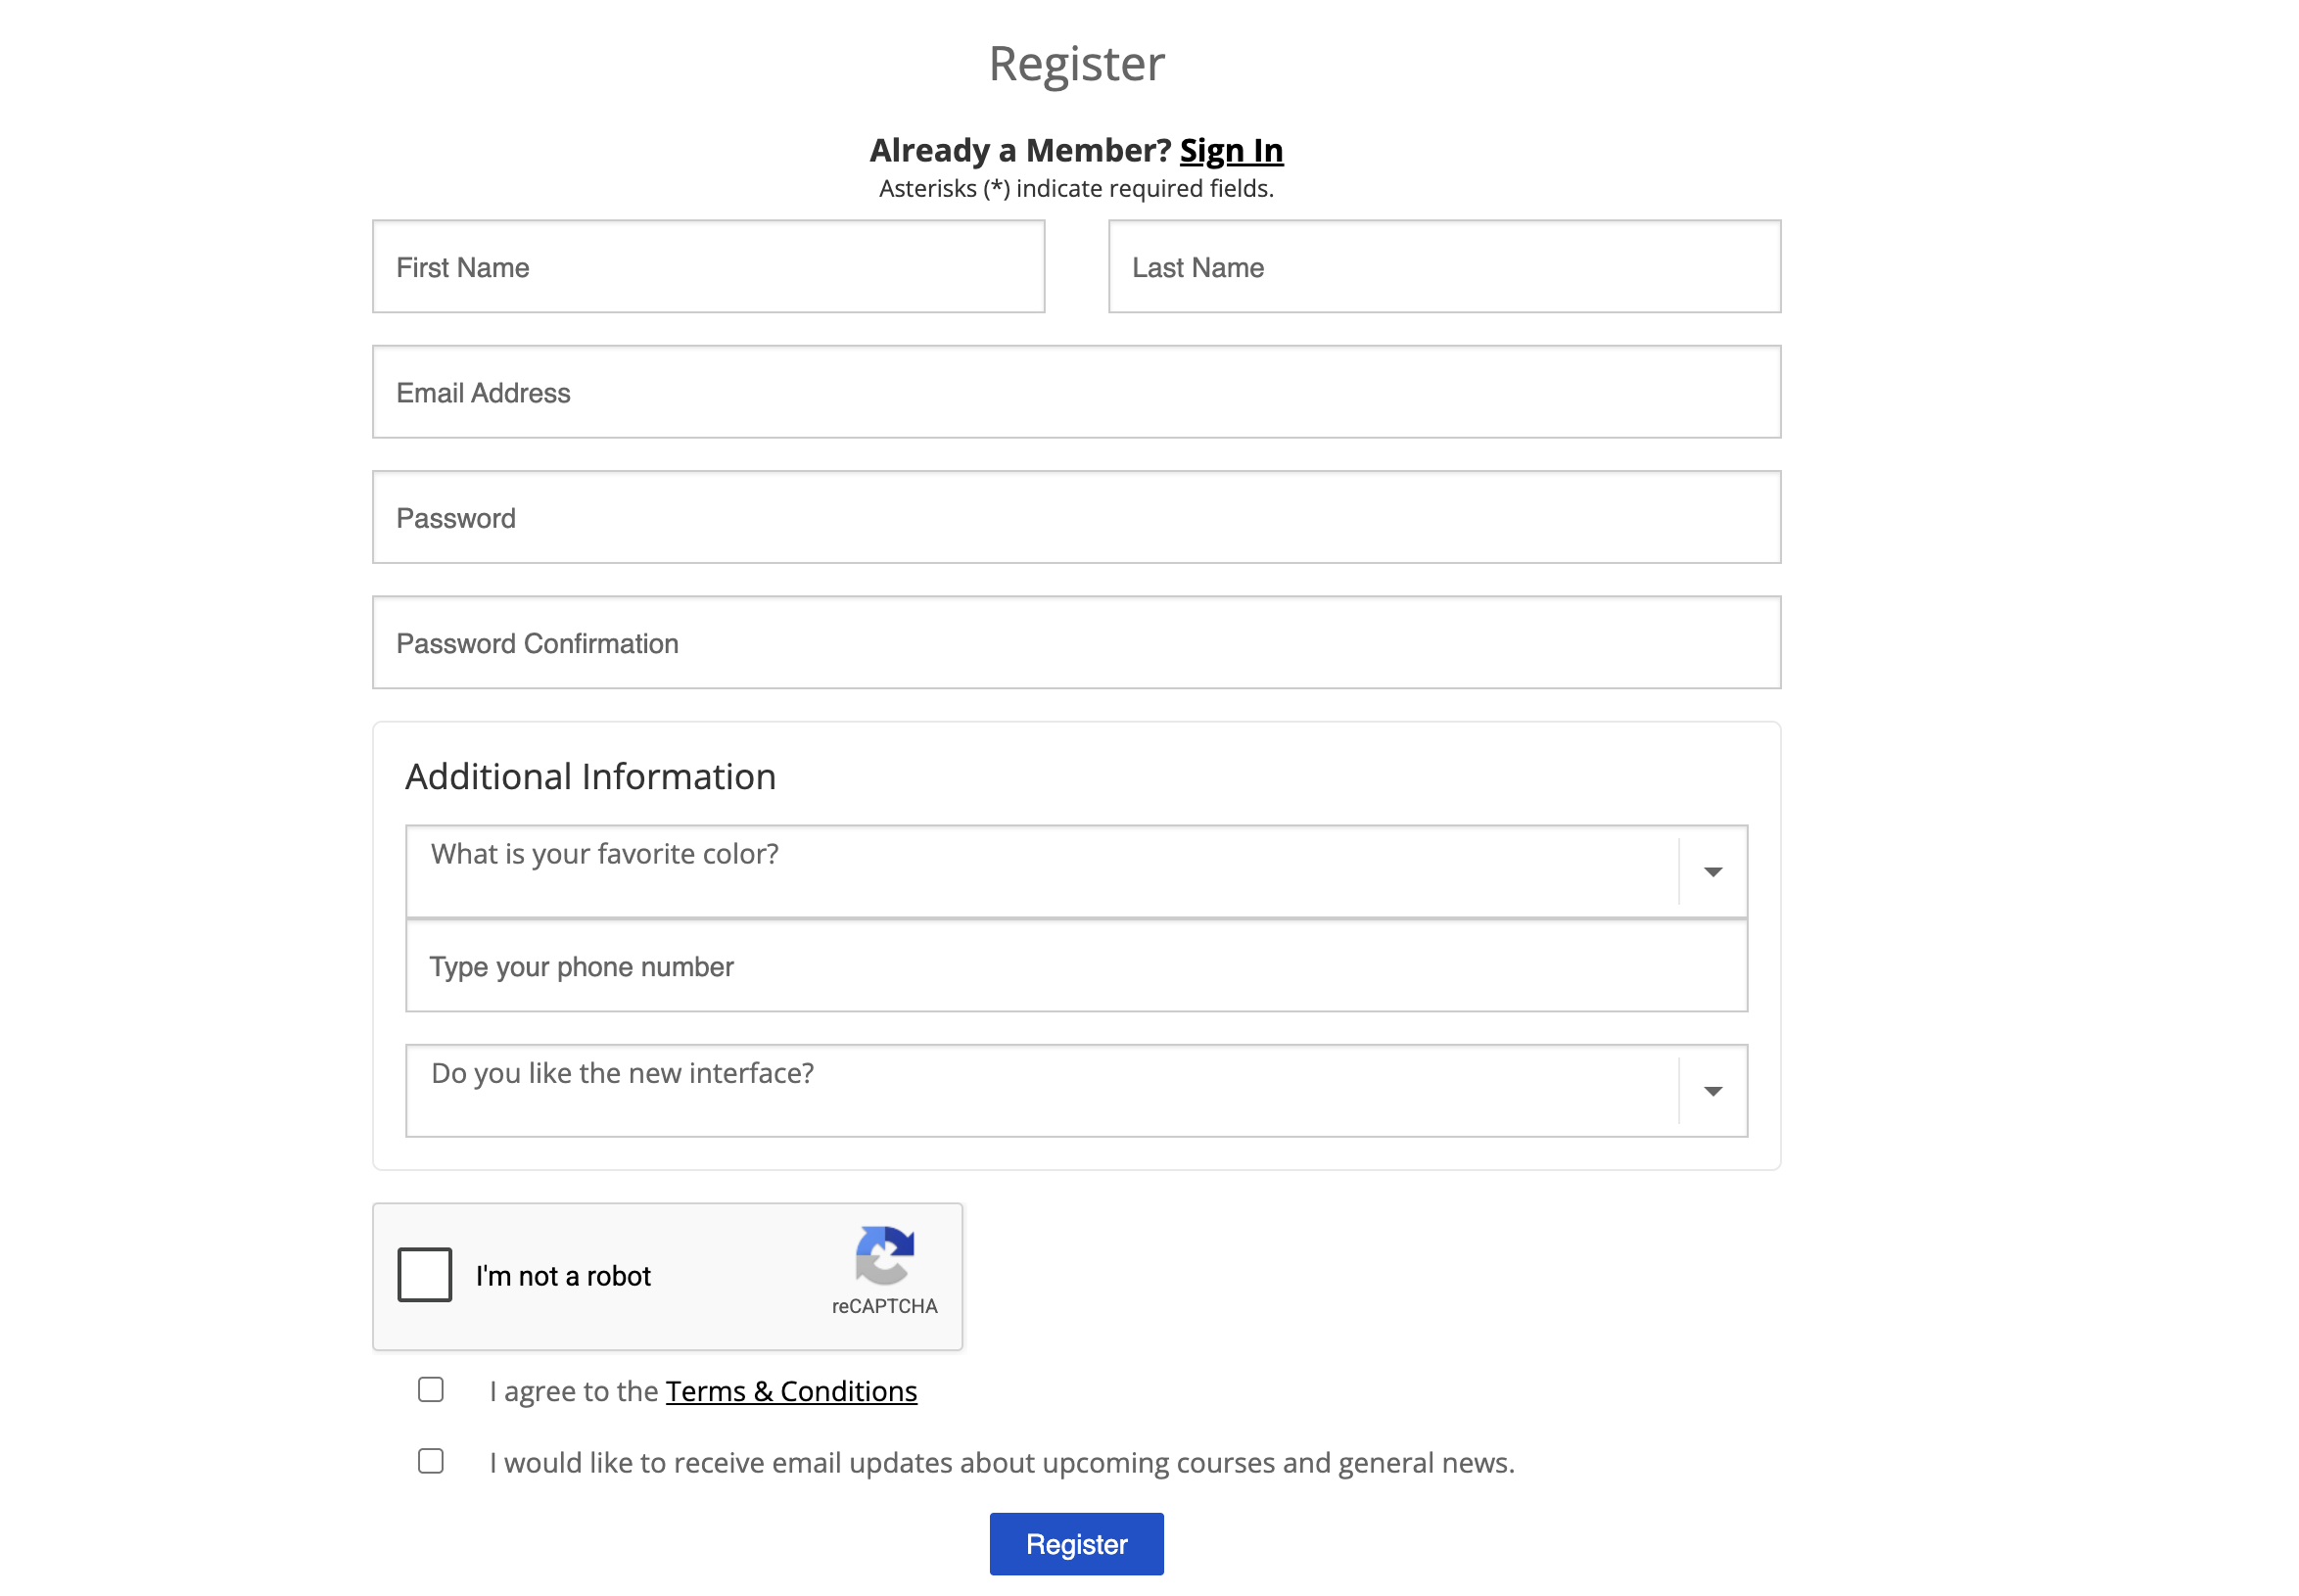Expand the new interface dropdown arrow
The image size is (2299, 1596).
[x=1712, y=1090]
